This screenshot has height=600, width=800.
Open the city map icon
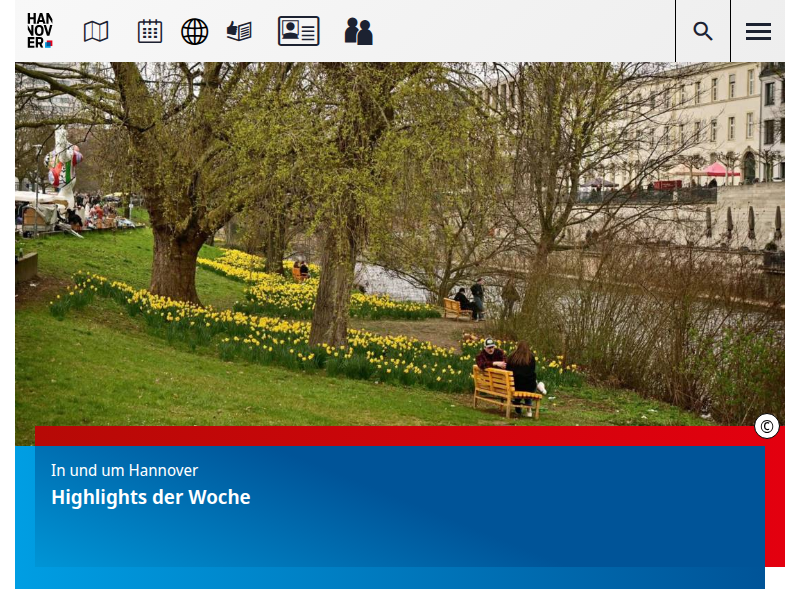click(96, 31)
